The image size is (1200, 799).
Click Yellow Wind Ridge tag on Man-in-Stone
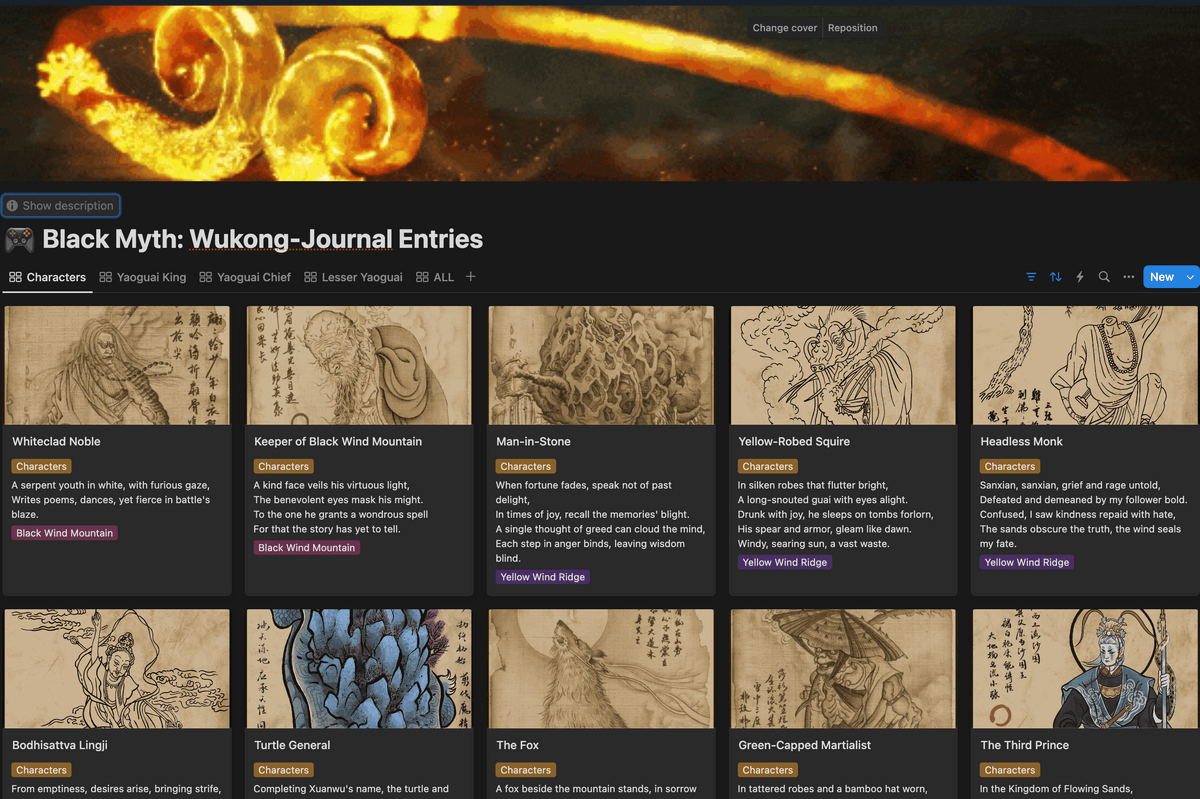[x=543, y=577]
